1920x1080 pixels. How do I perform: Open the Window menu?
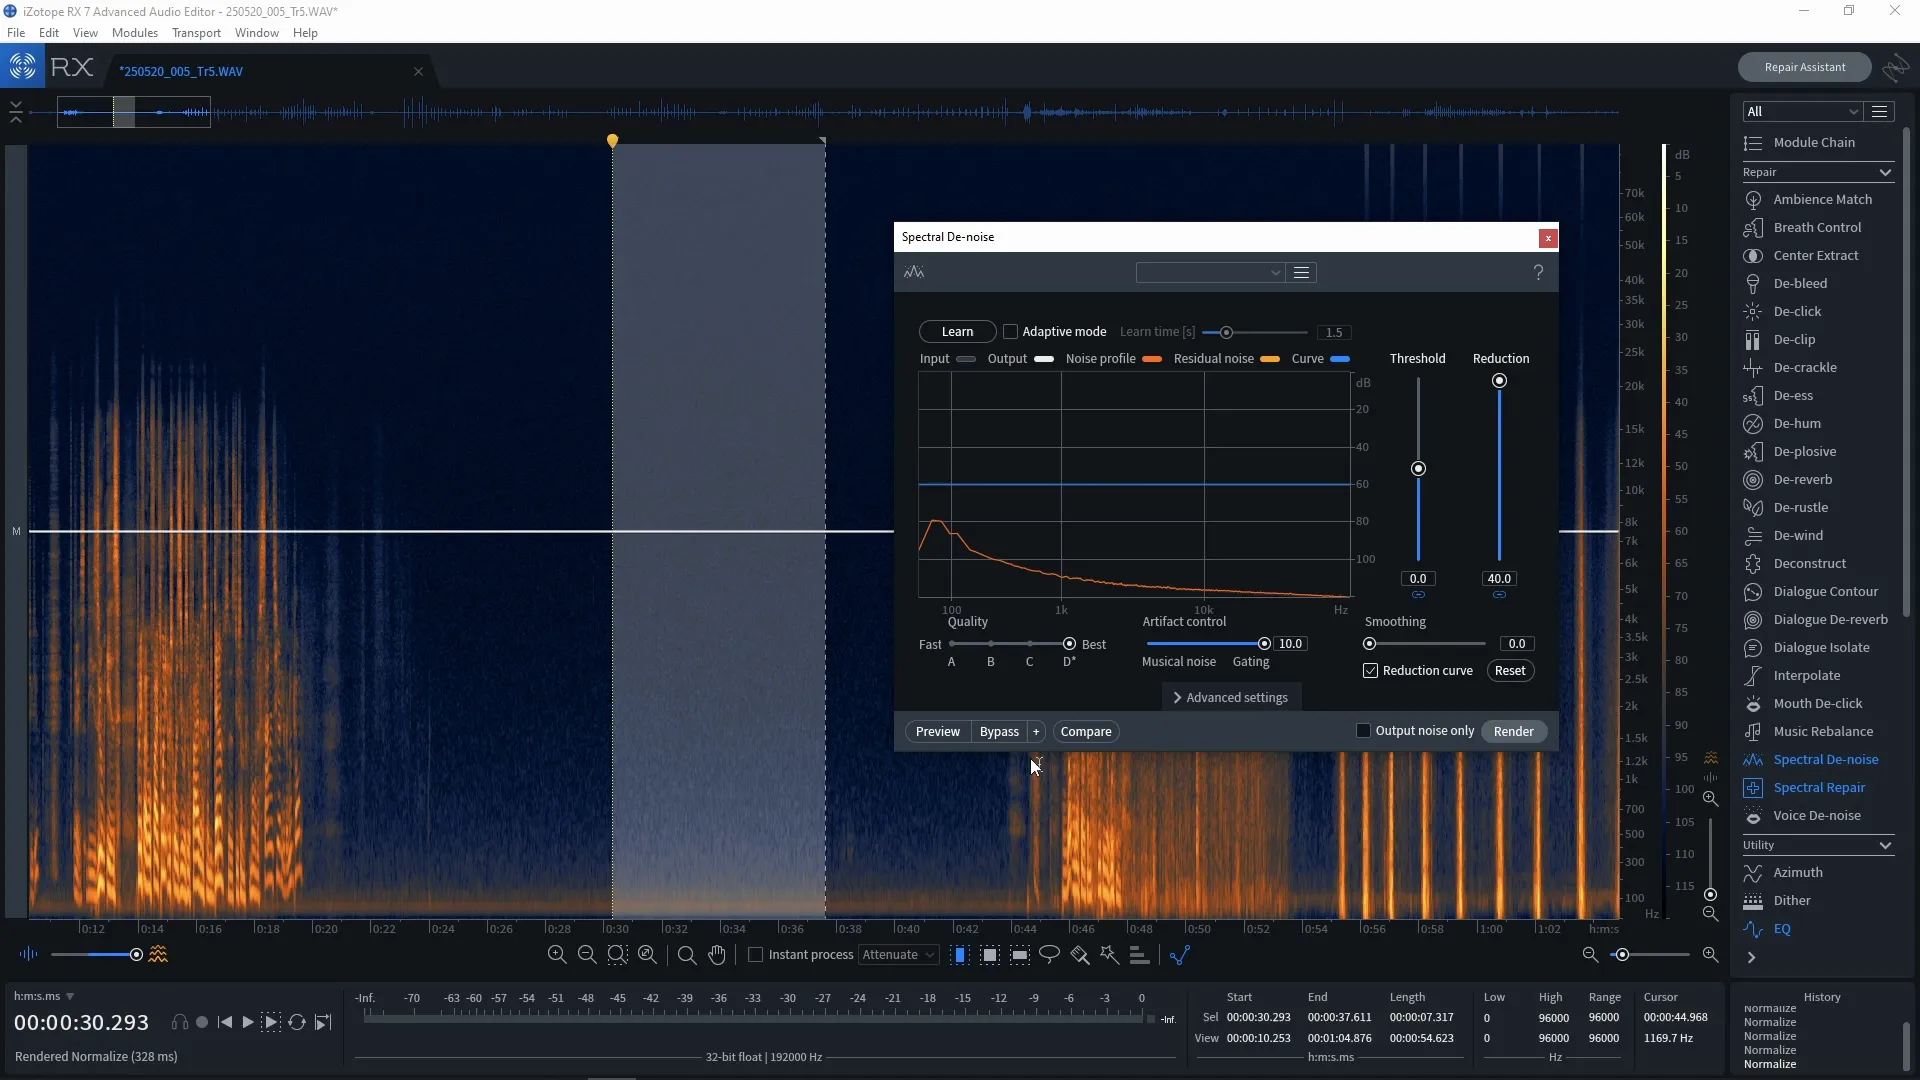pyautogui.click(x=257, y=33)
